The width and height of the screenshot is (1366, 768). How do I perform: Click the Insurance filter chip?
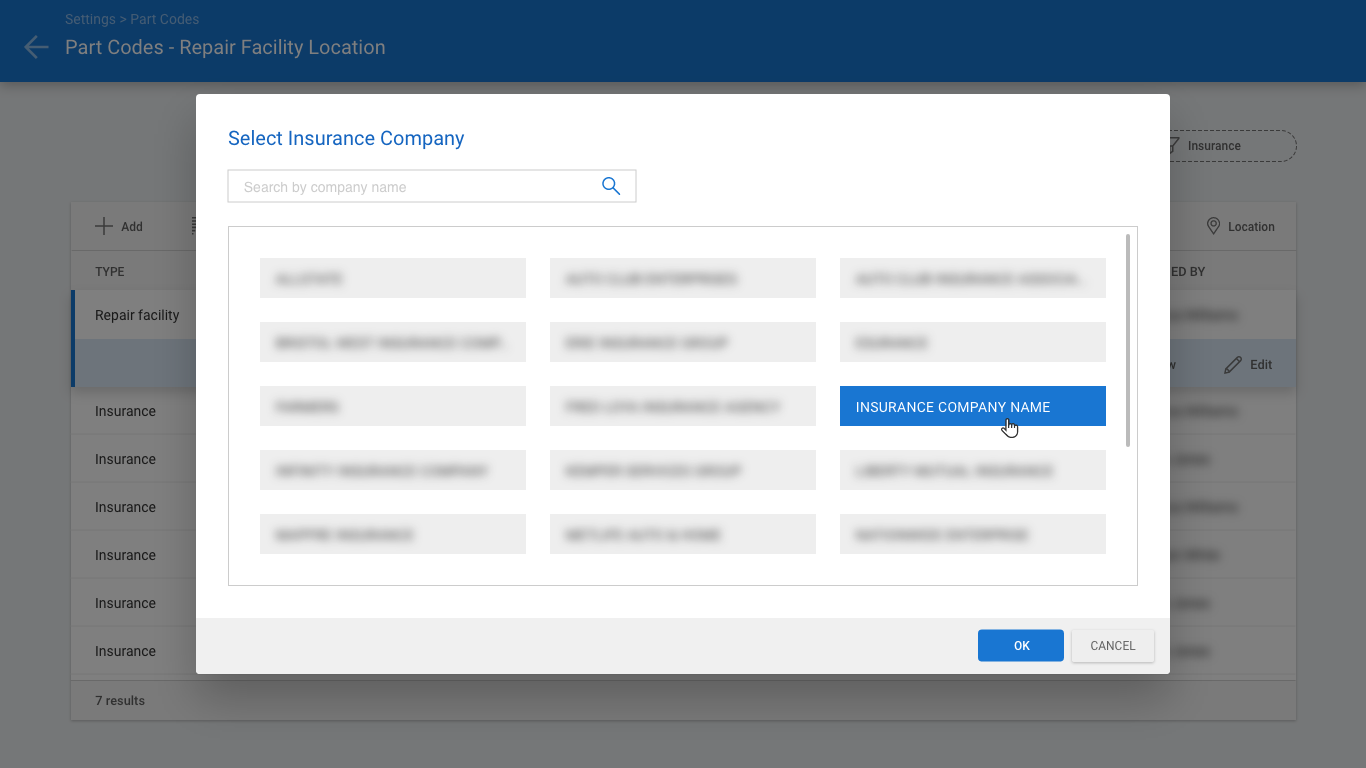click(1228, 146)
